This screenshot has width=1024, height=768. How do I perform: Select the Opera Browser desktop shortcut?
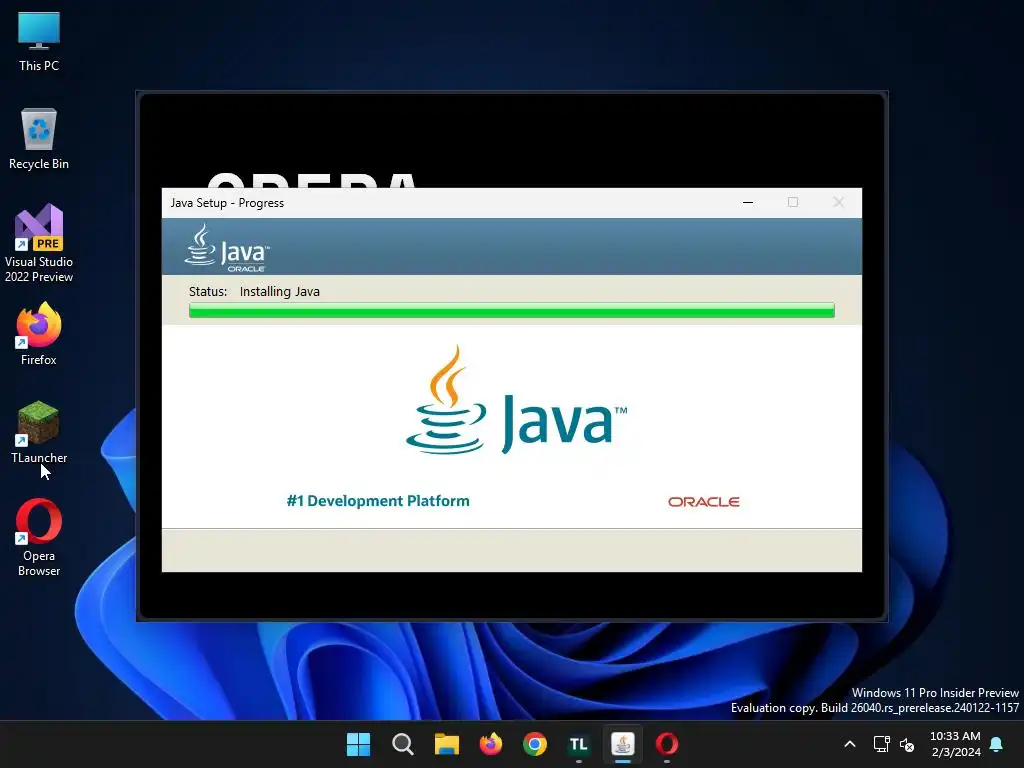[x=39, y=537]
